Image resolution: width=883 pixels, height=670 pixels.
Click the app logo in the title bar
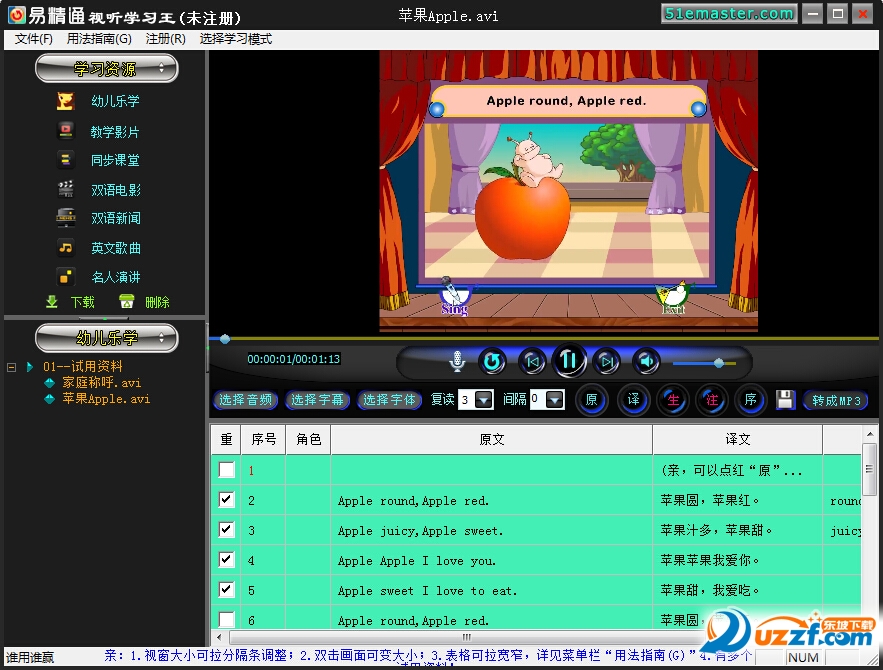(17, 15)
